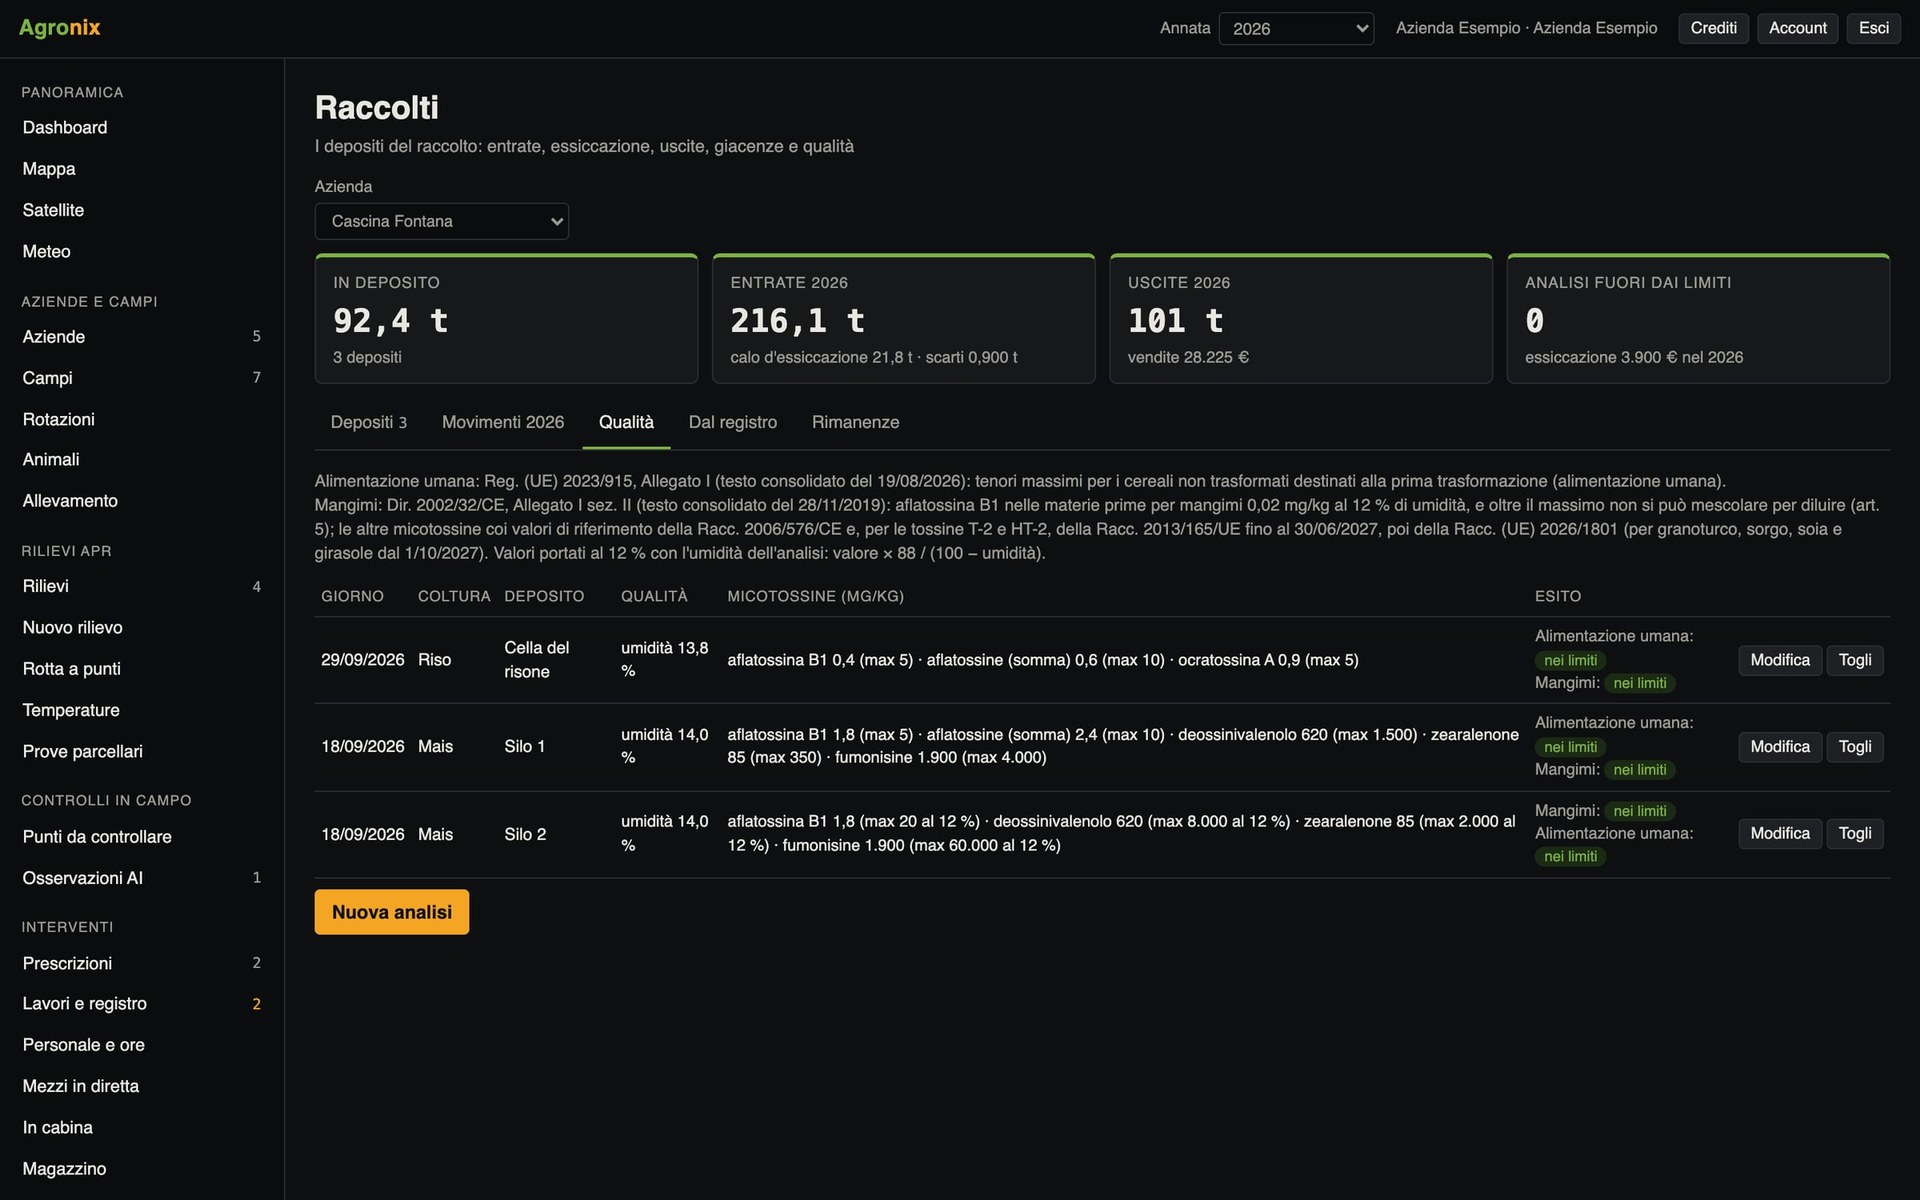
Task: Open Aziende in the sidebar
Action: tap(142, 337)
